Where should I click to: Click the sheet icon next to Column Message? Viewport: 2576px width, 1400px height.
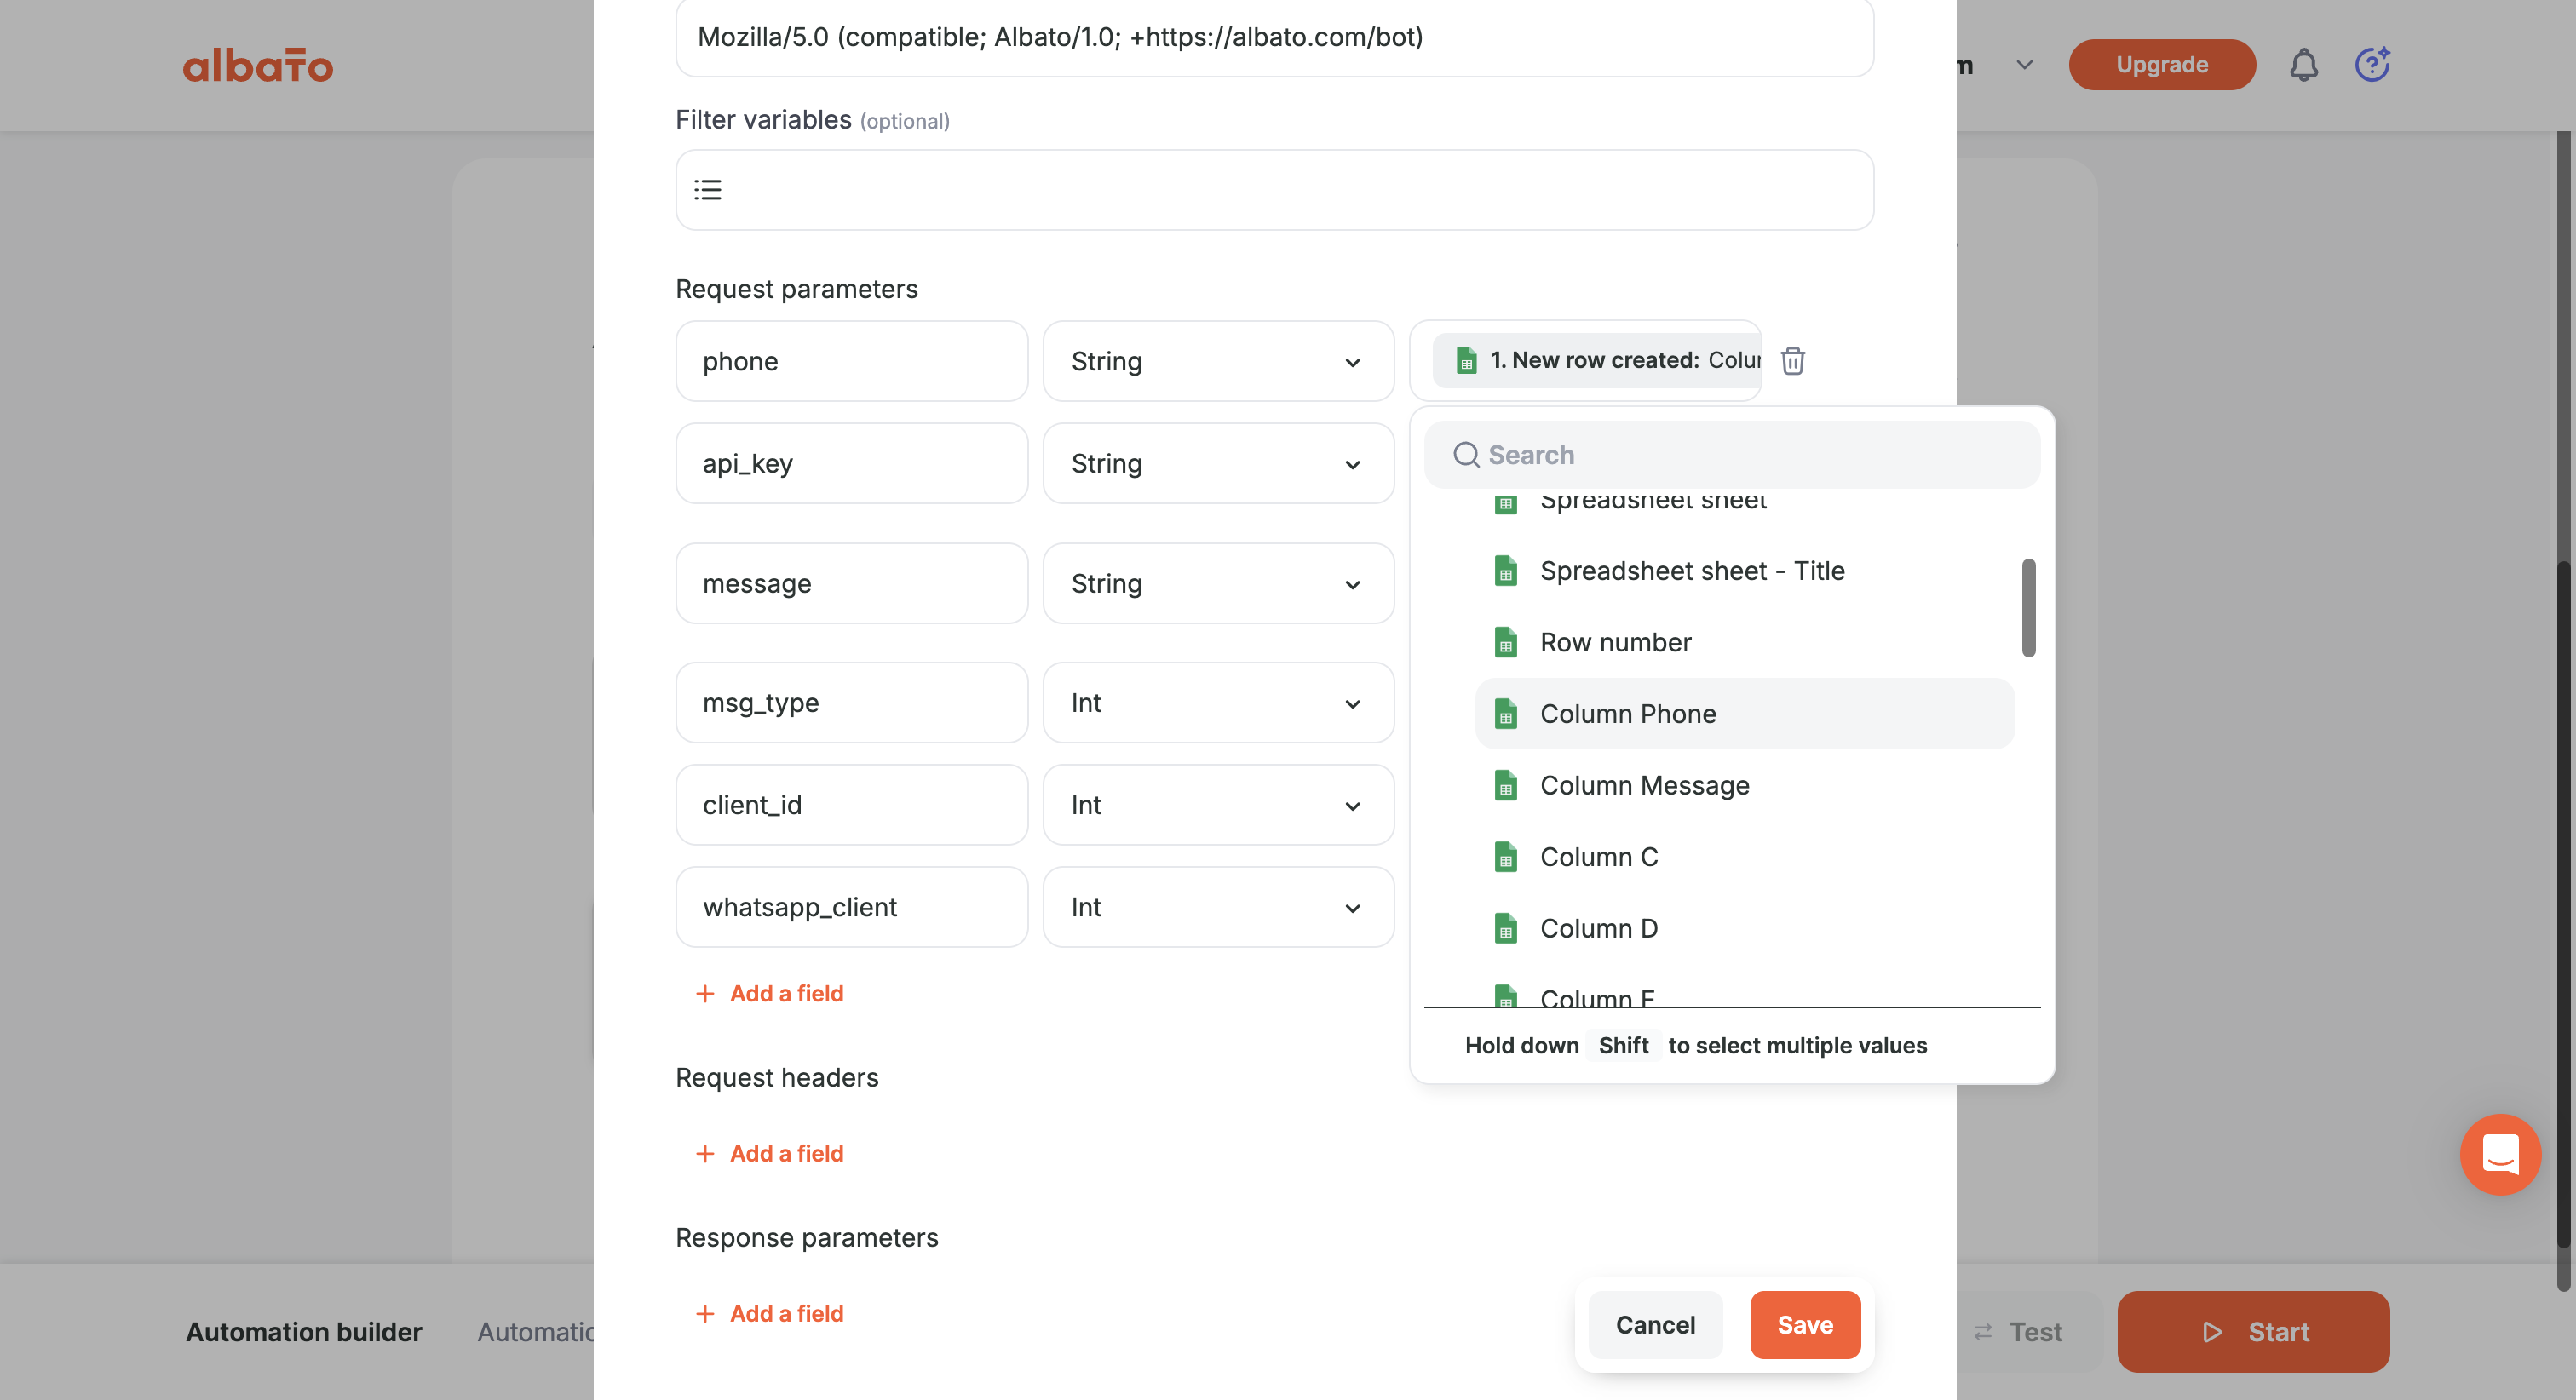[x=1506, y=786]
